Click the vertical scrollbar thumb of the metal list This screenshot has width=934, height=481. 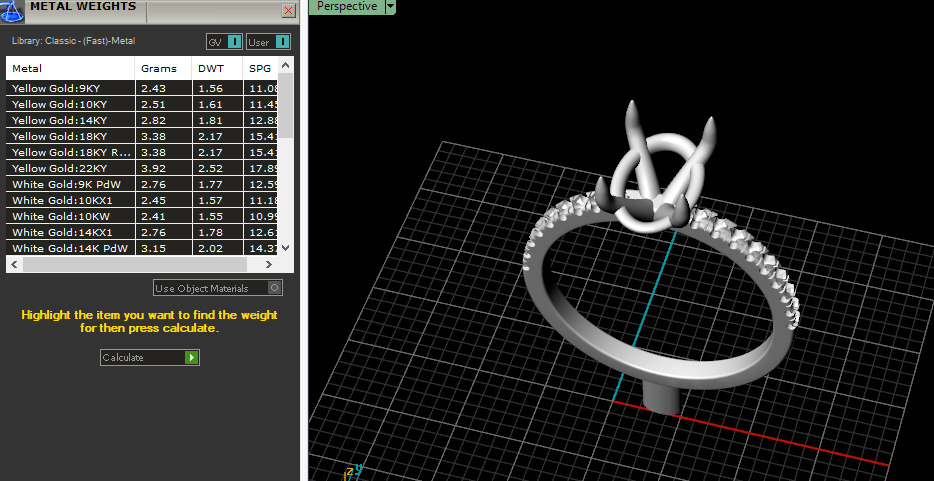point(285,105)
